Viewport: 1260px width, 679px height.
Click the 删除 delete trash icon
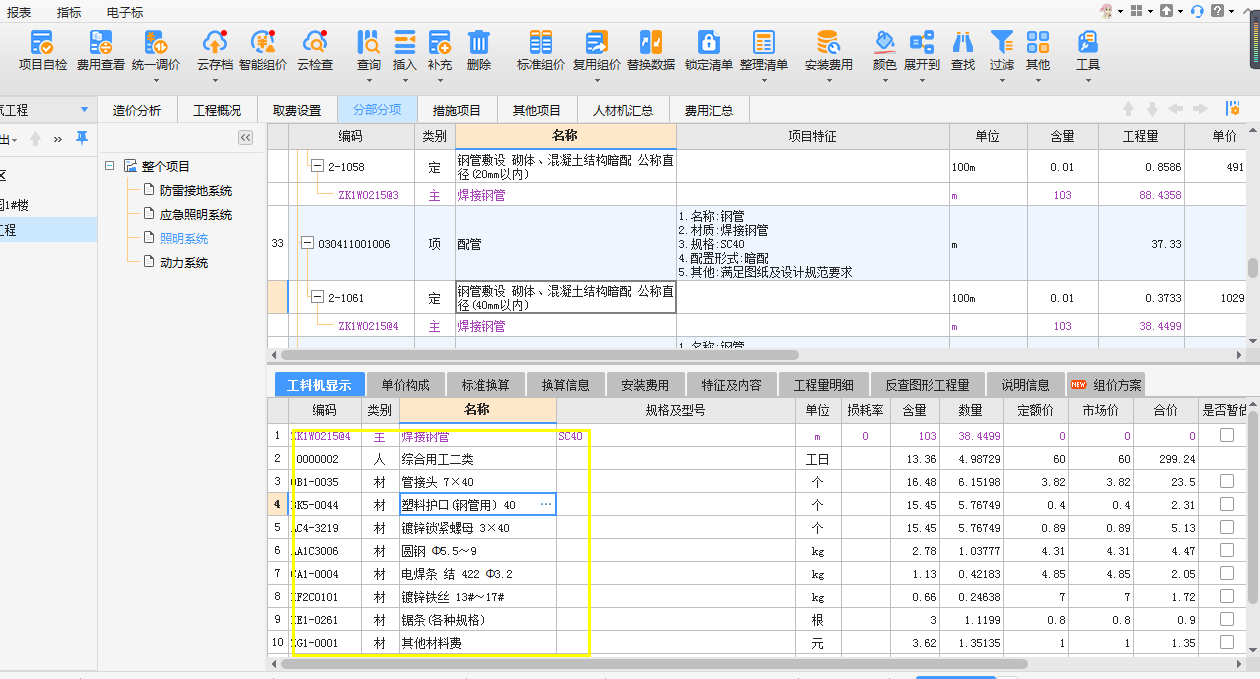pyautogui.click(x=479, y=43)
